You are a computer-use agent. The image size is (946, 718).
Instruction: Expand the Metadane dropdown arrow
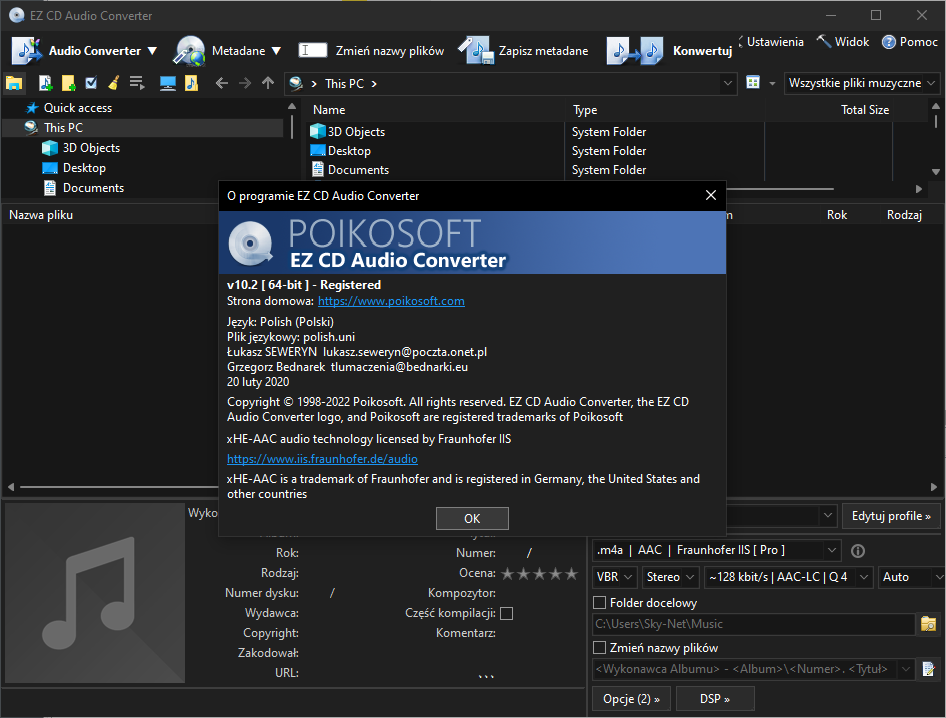point(276,51)
